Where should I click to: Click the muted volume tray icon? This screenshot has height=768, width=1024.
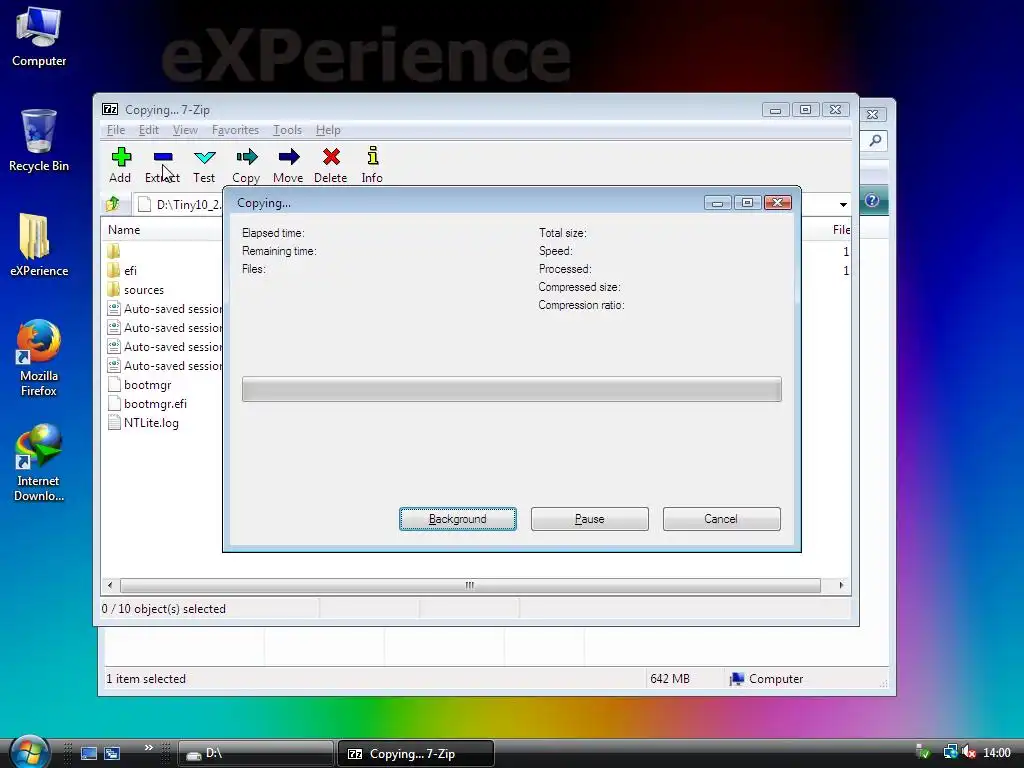click(x=969, y=753)
